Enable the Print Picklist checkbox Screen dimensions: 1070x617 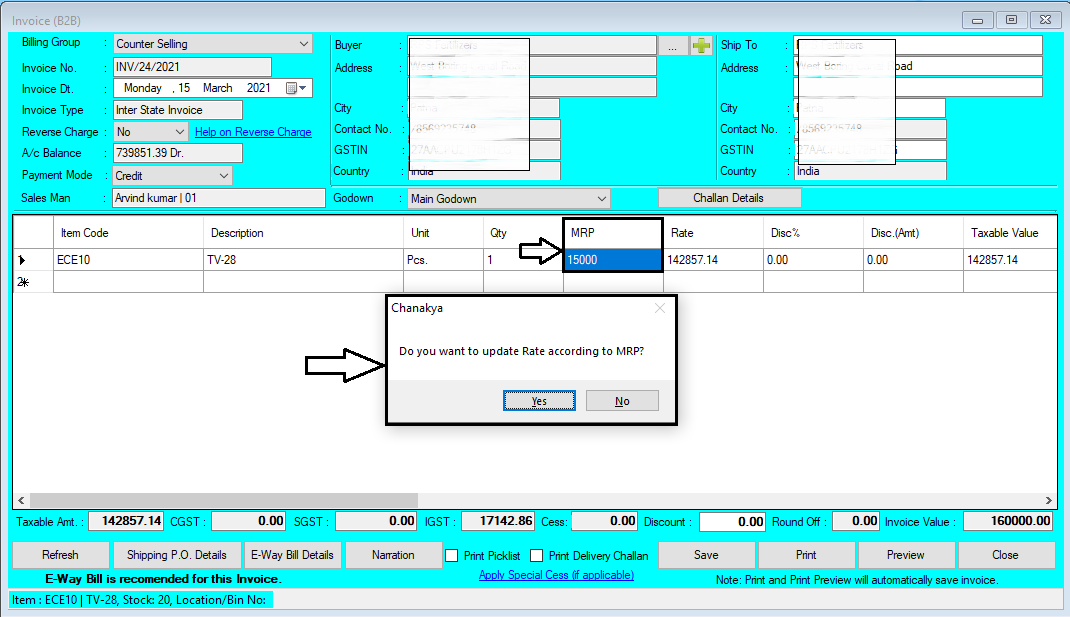click(451, 555)
